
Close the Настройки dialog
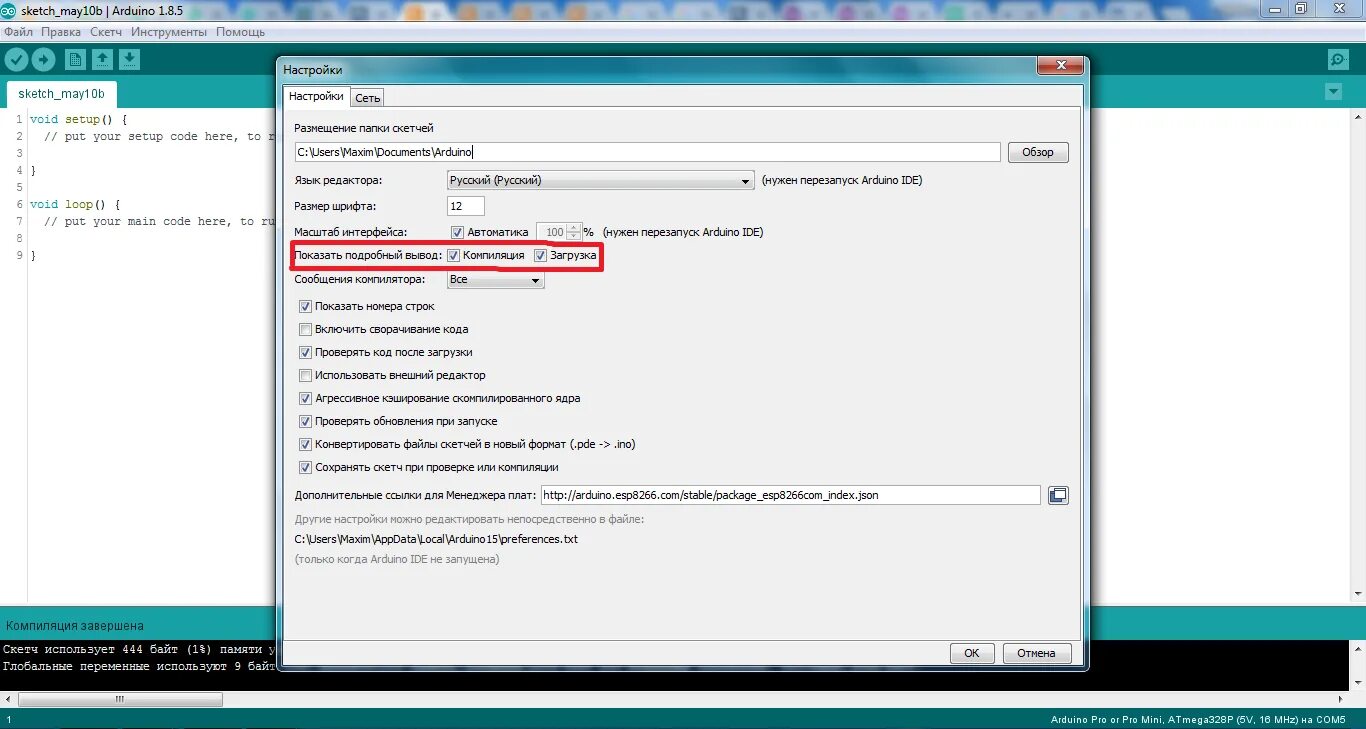pyautogui.click(x=1060, y=67)
